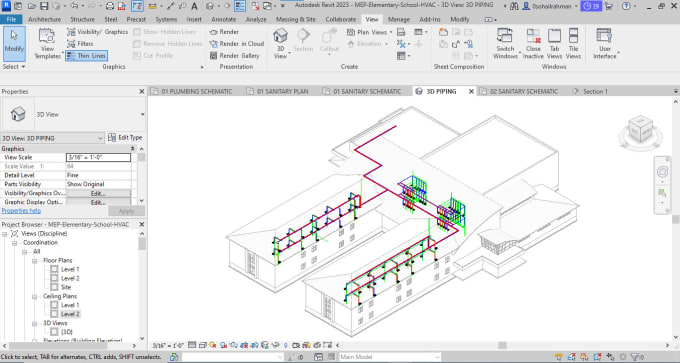Switch to the Annotate ribbon tab
This screenshot has height=363, width=680.
tap(224, 20)
